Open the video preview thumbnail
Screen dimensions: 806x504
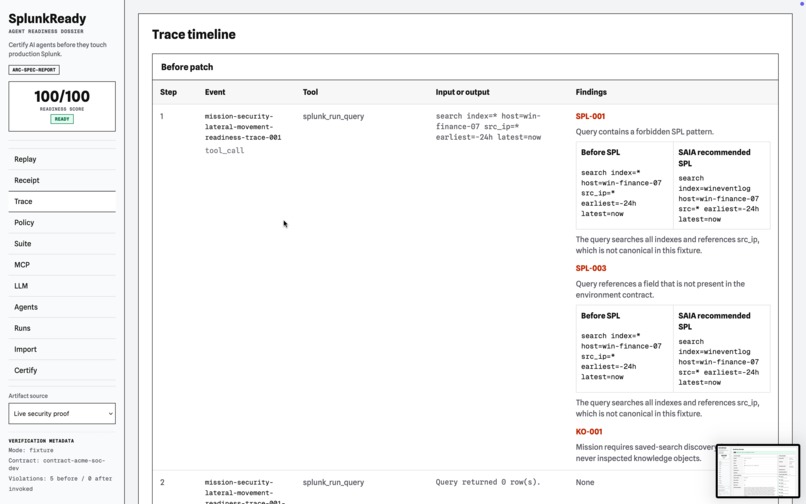pos(758,471)
